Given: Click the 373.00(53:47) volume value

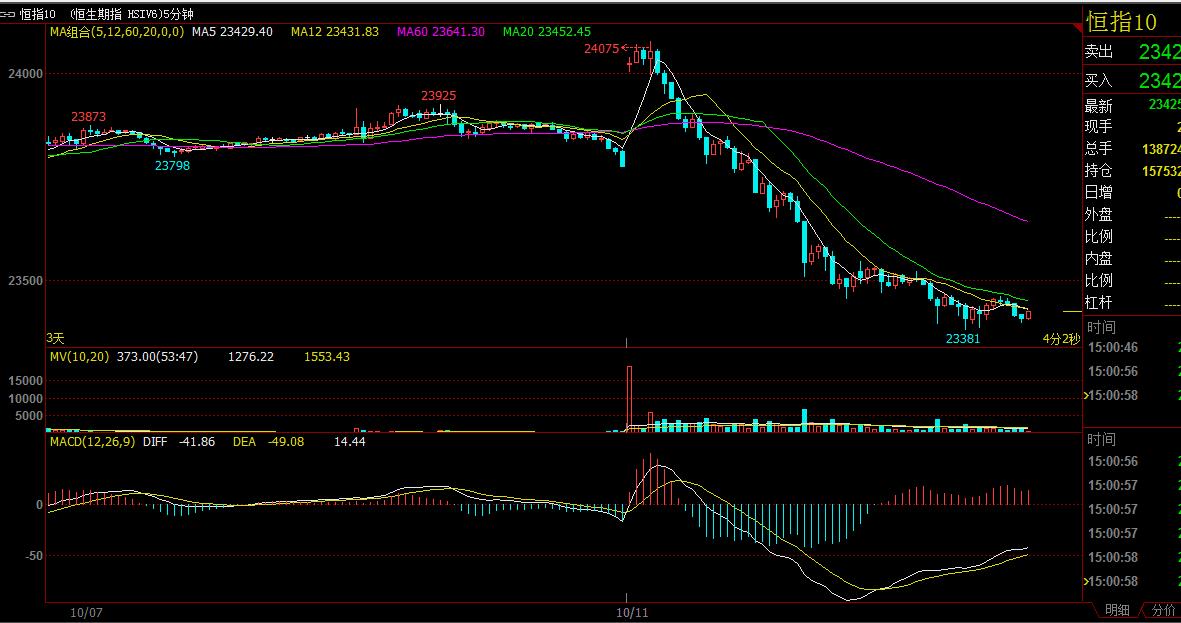Looking at the screenshot, I should point(157,356).
